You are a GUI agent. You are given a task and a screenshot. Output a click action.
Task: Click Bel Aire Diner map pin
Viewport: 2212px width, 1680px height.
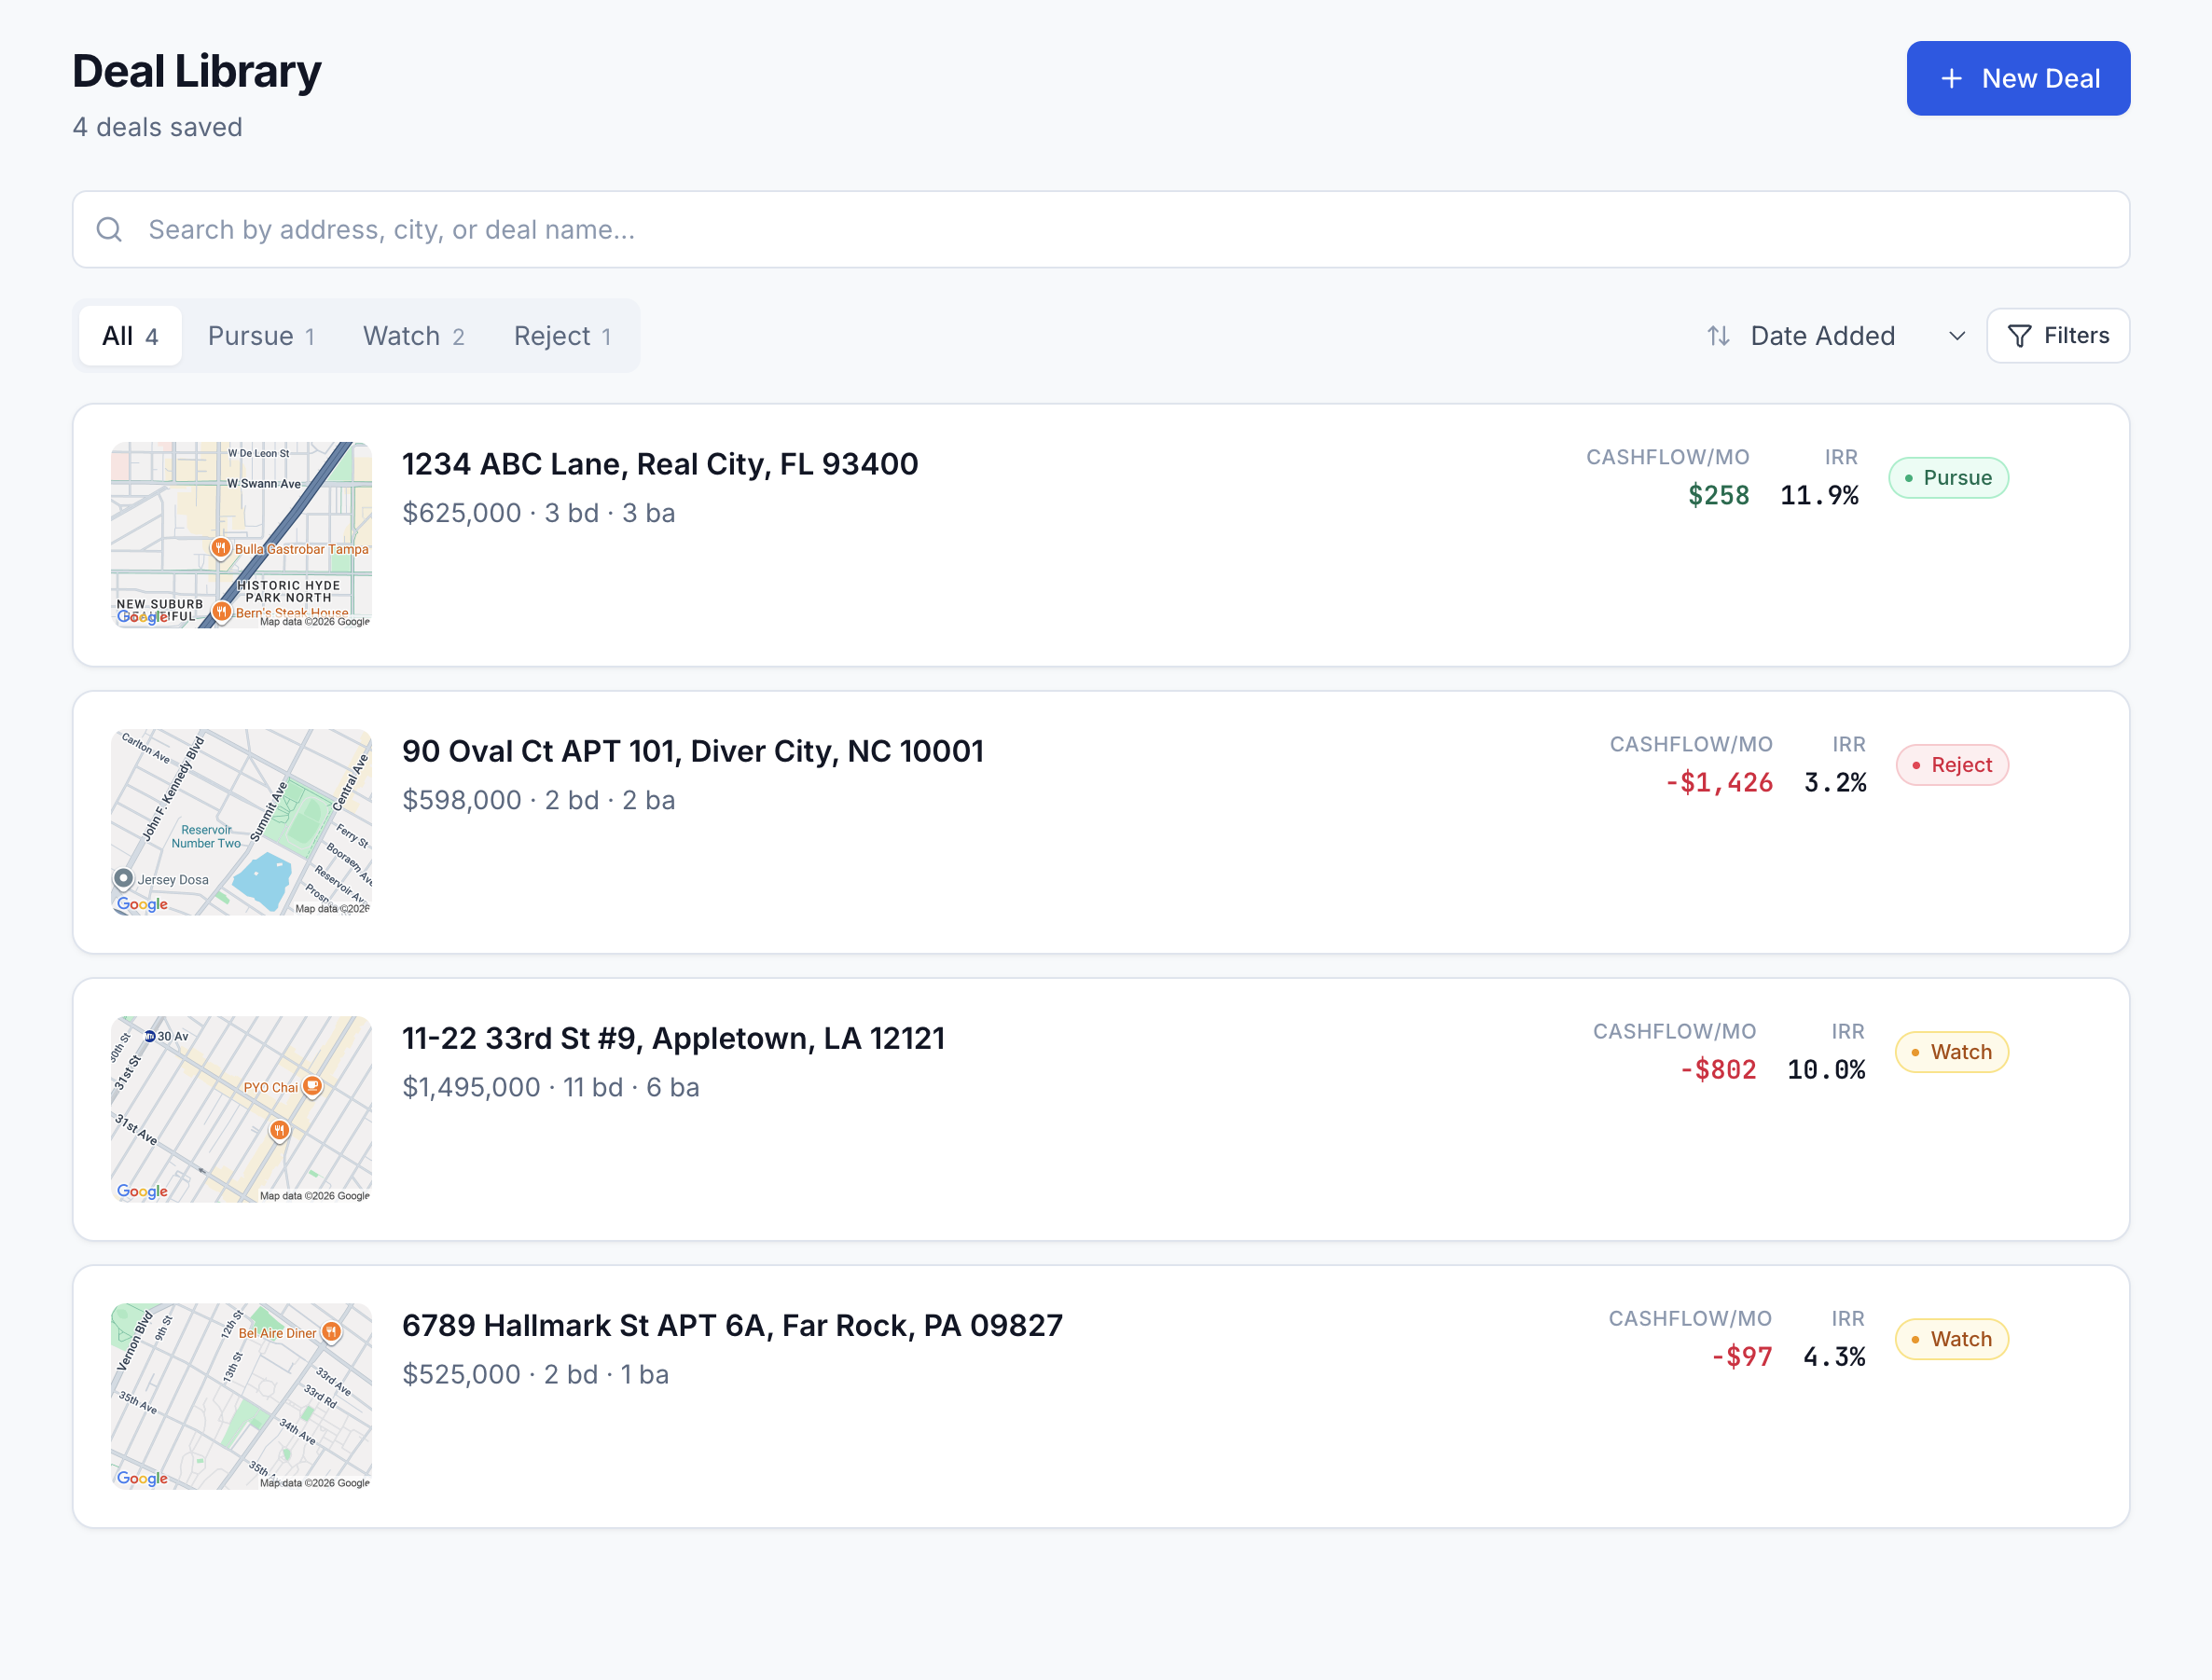(331, 1332)
